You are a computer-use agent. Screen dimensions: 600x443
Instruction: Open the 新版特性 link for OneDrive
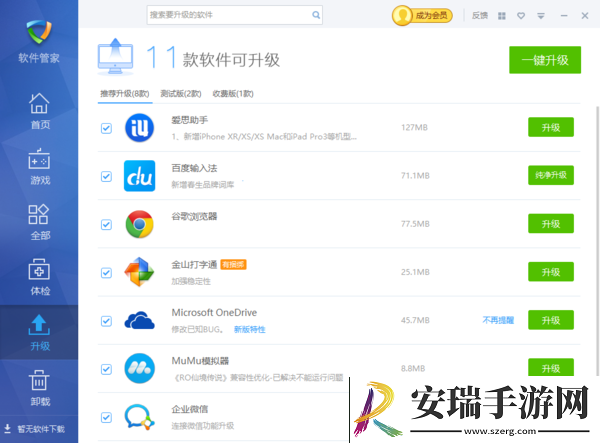click(x=249, y=329)
